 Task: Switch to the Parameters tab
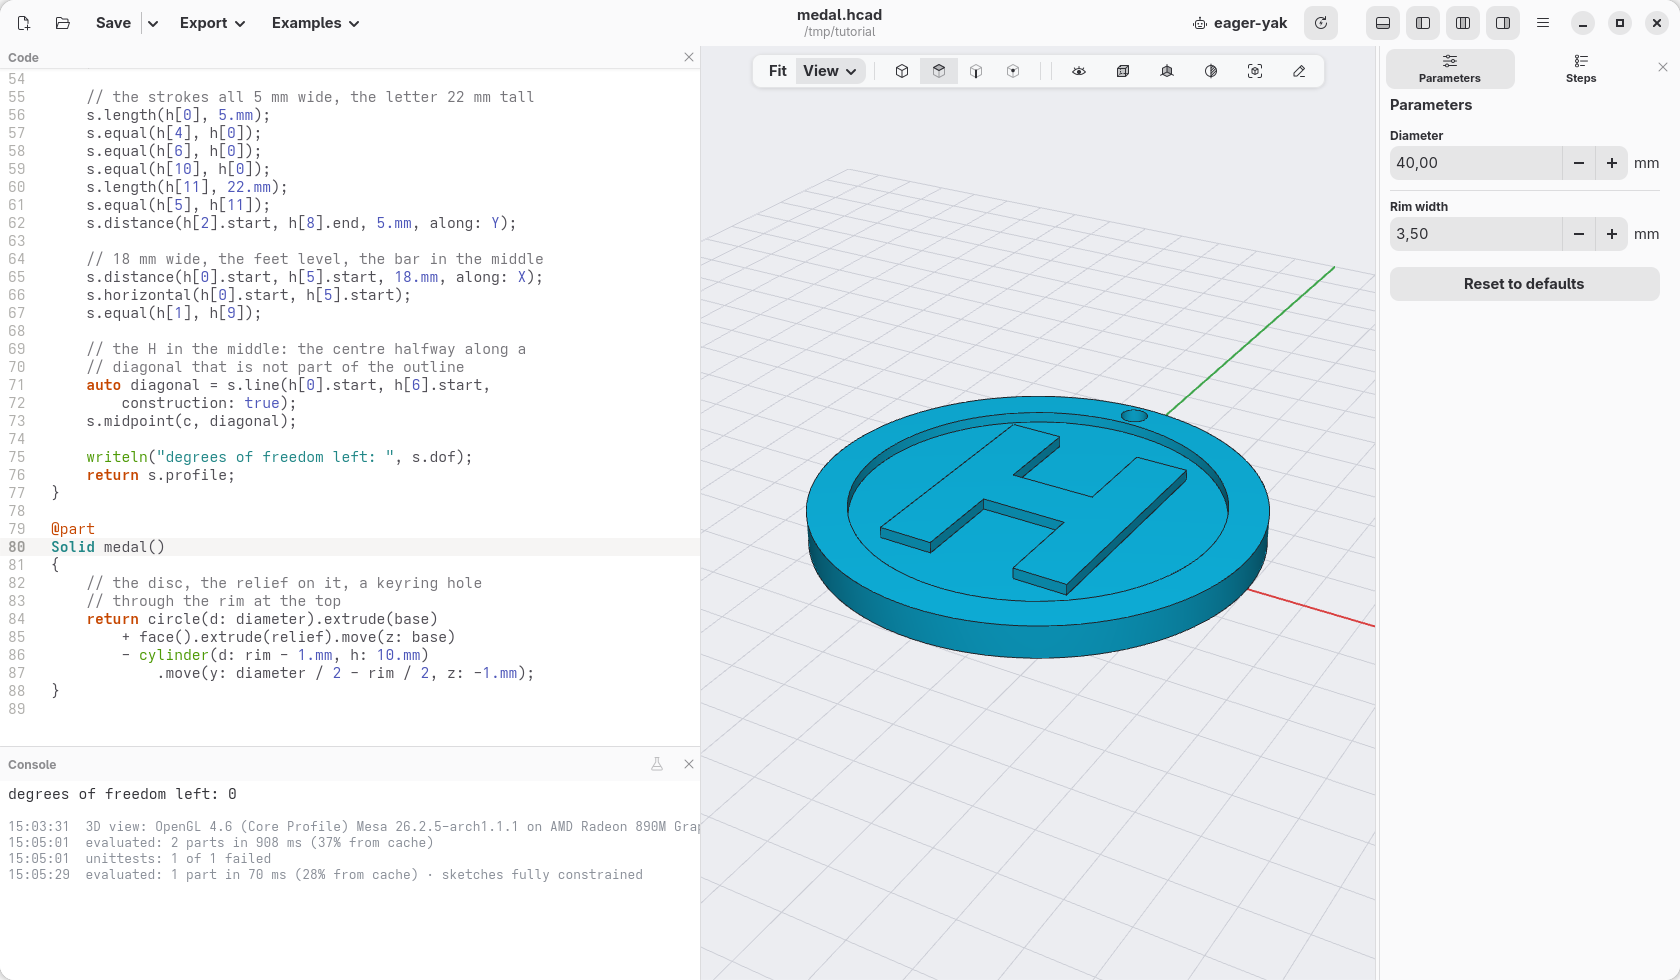1450,68
